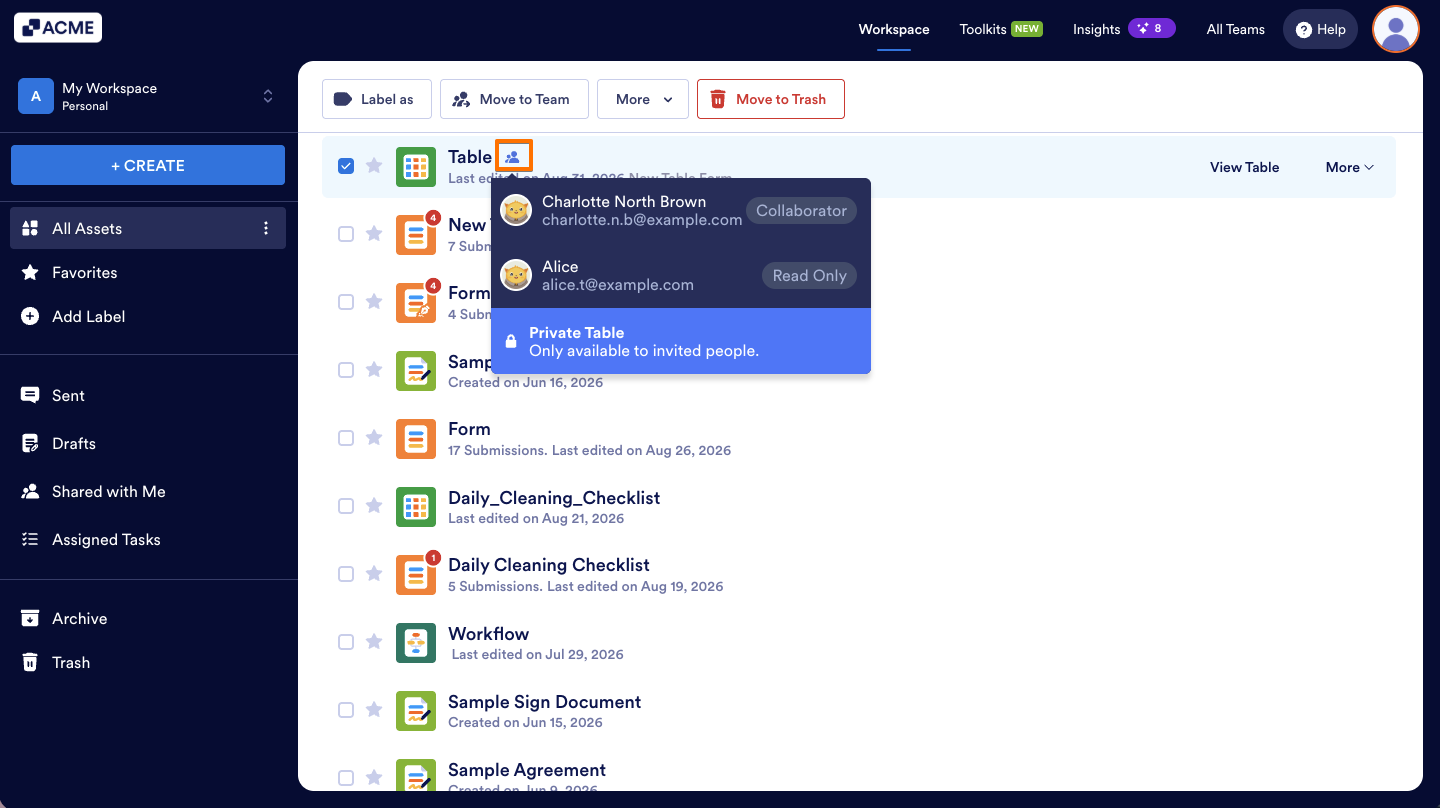Click the Read Only role badge
This screenshot has width=1440, height=808.
point(809,275)
